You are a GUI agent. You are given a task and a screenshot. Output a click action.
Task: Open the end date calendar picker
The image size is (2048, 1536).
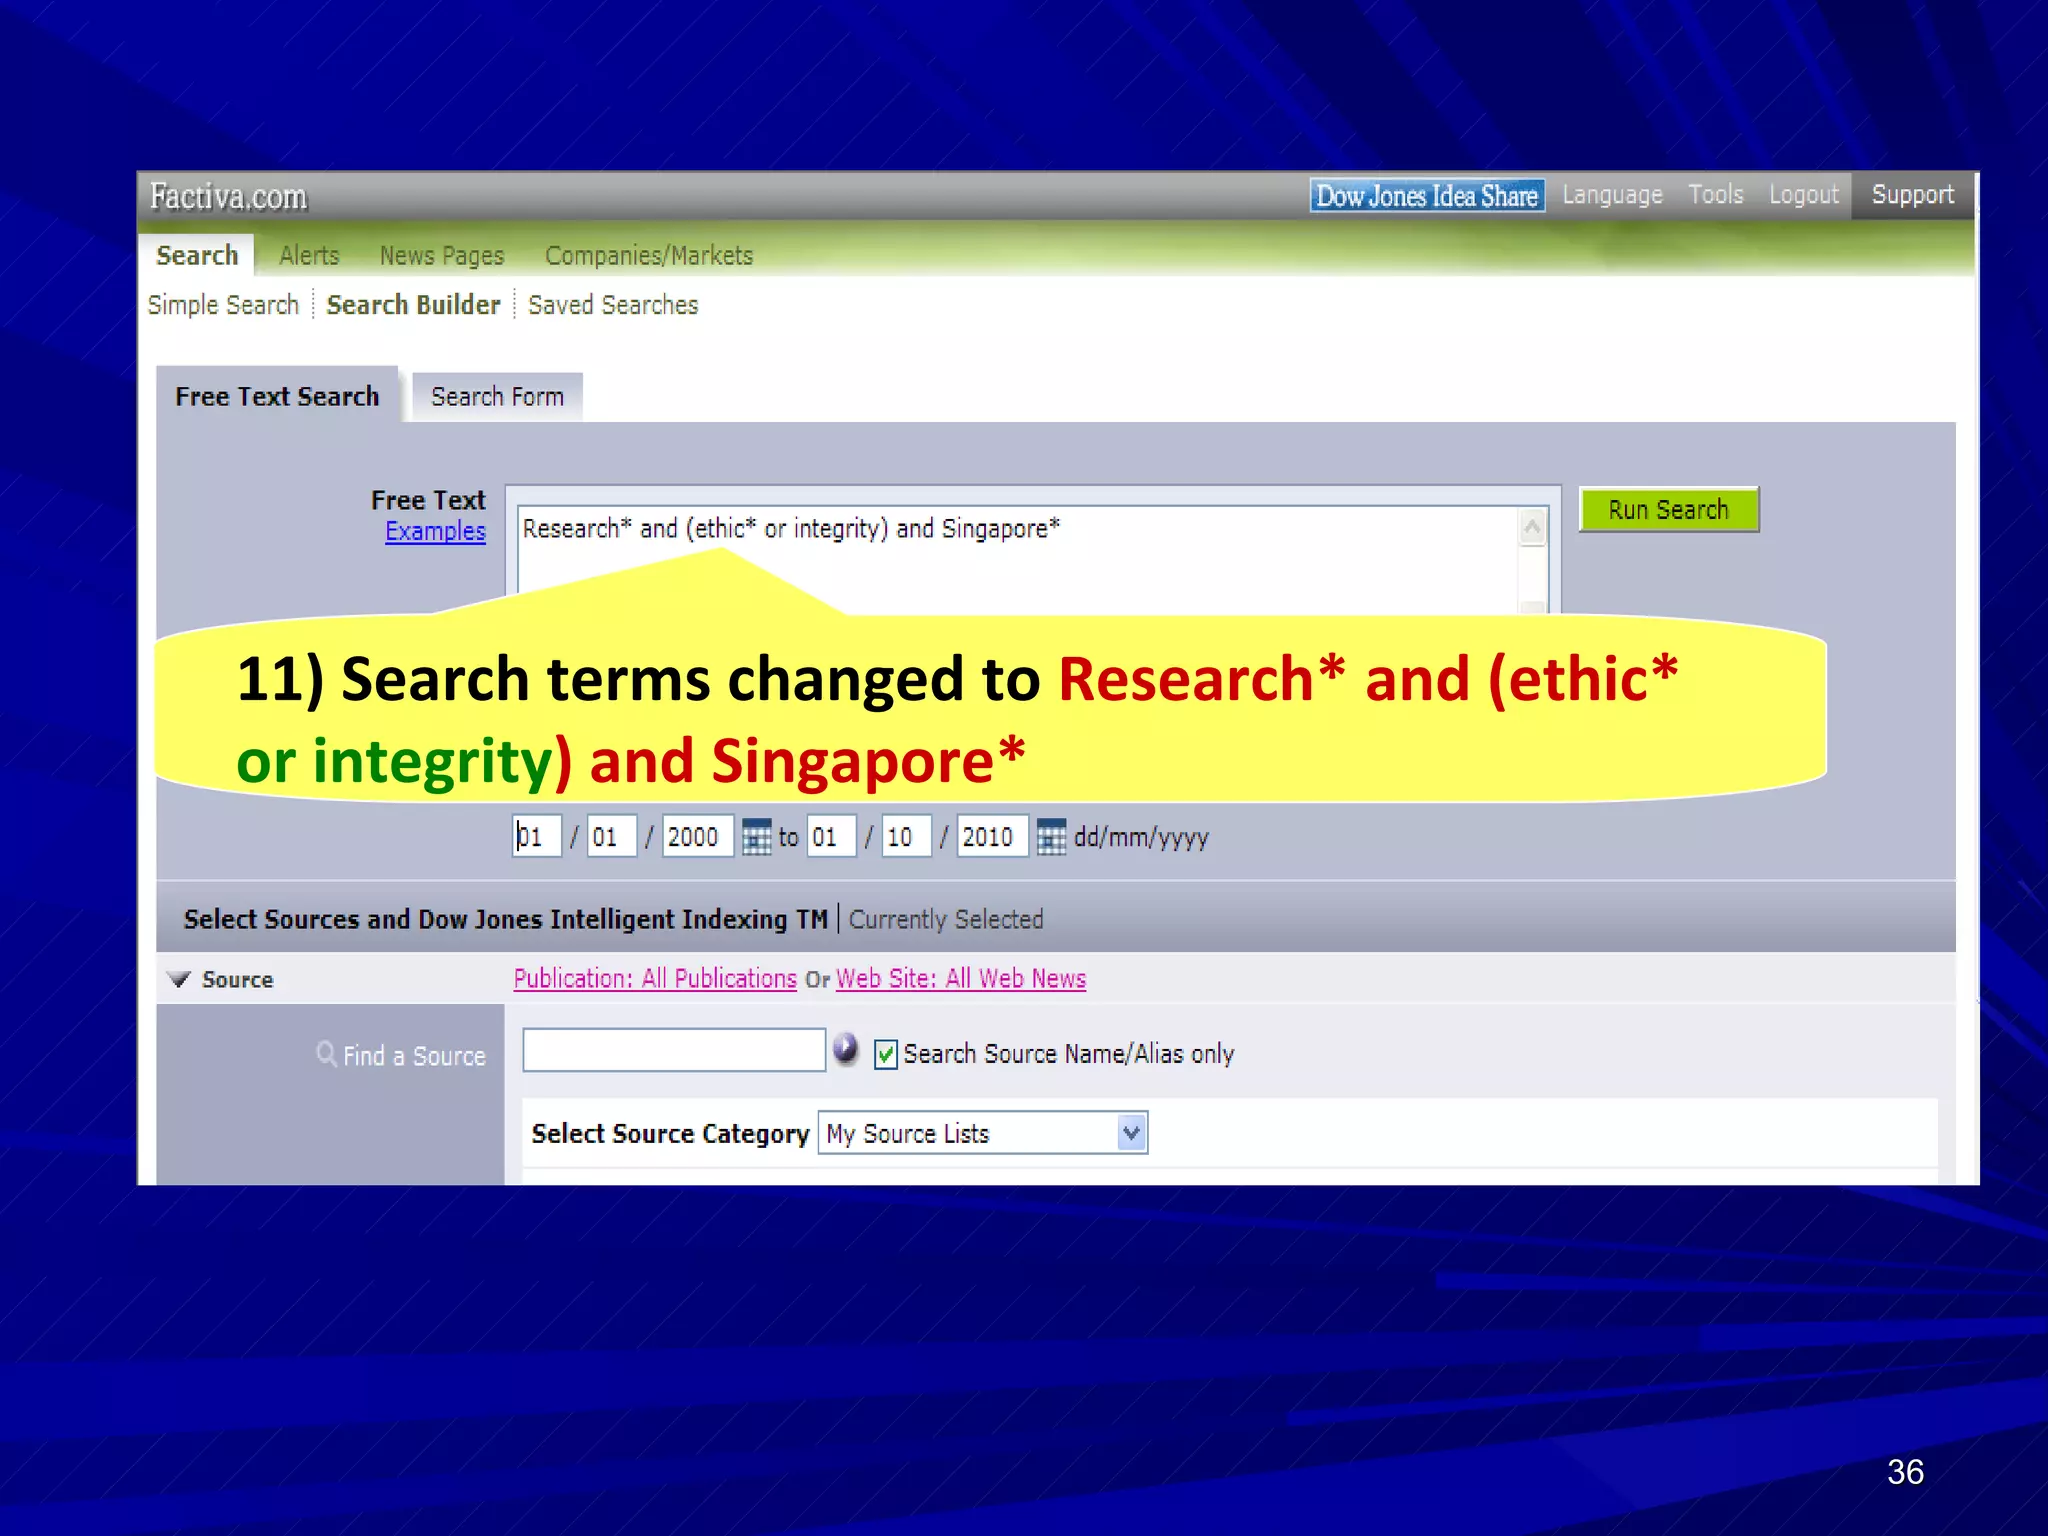1051,837
